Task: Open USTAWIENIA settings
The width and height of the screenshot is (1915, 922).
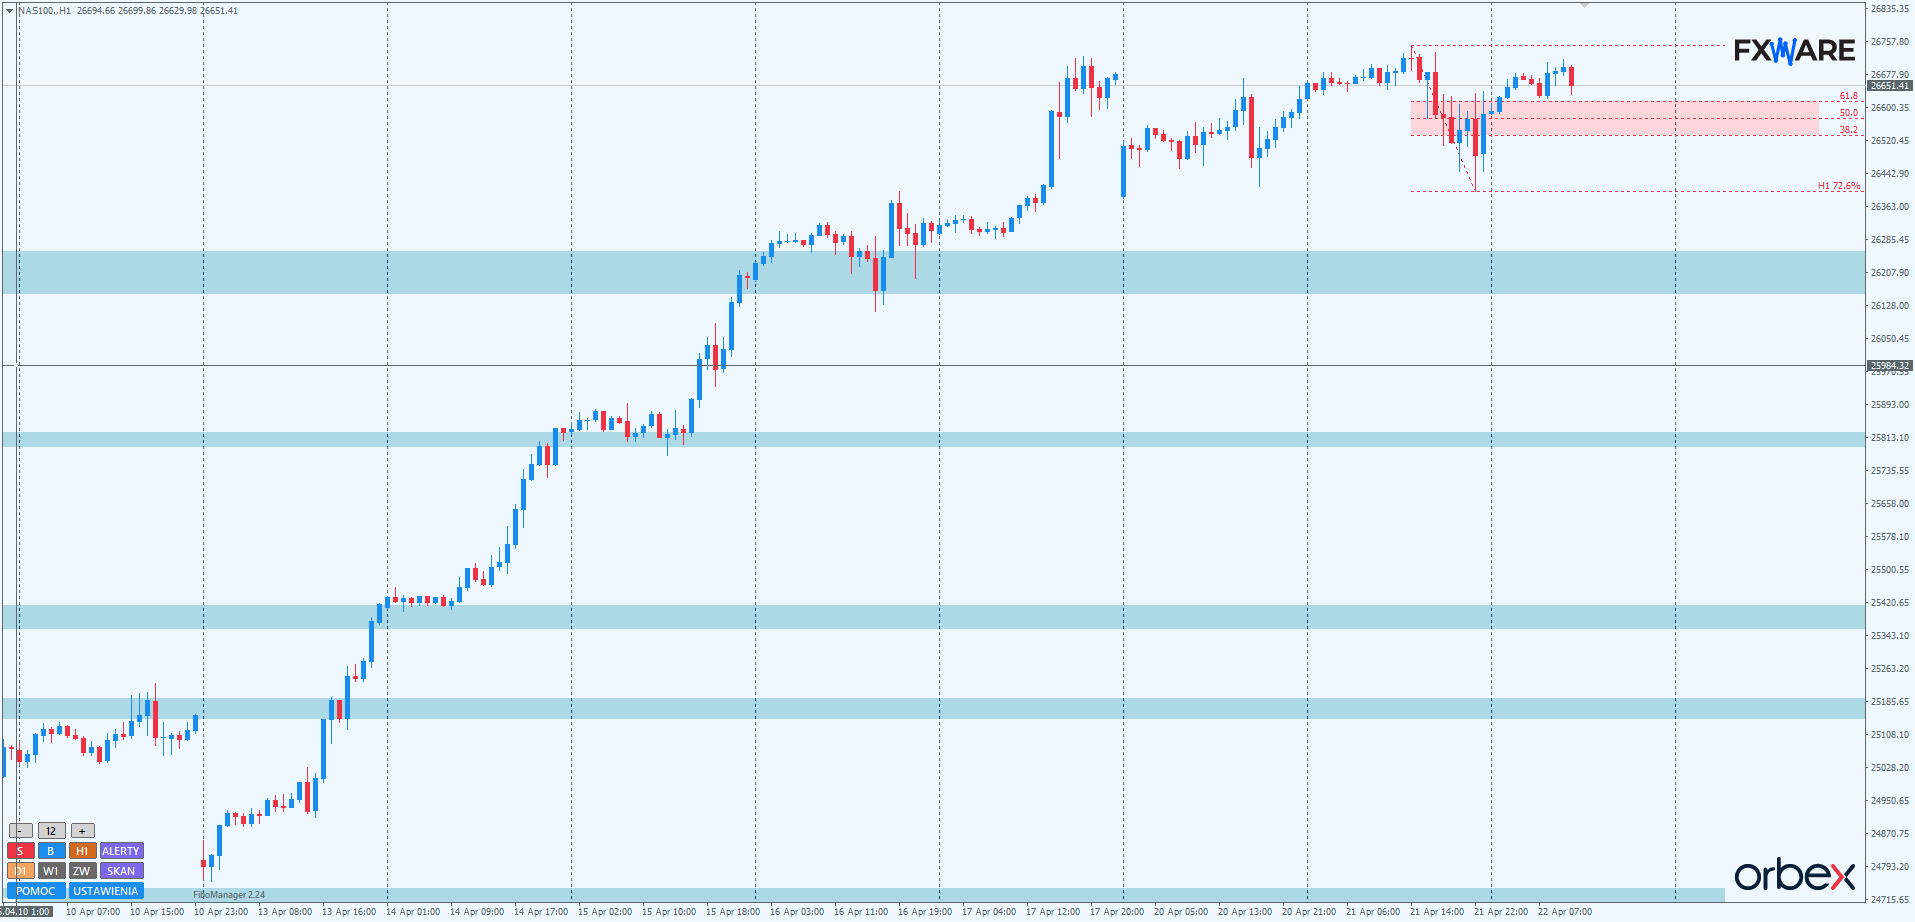Action: [106, 891]
